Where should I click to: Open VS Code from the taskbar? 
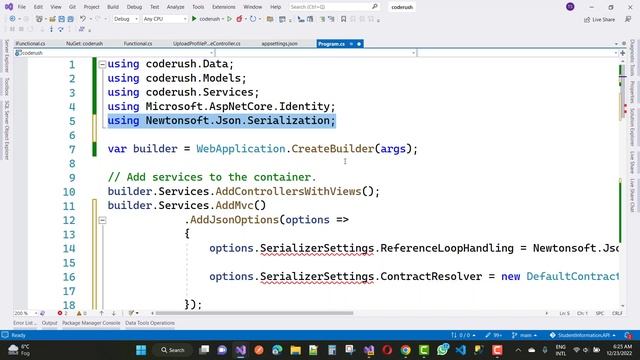[x=460, y=350]
